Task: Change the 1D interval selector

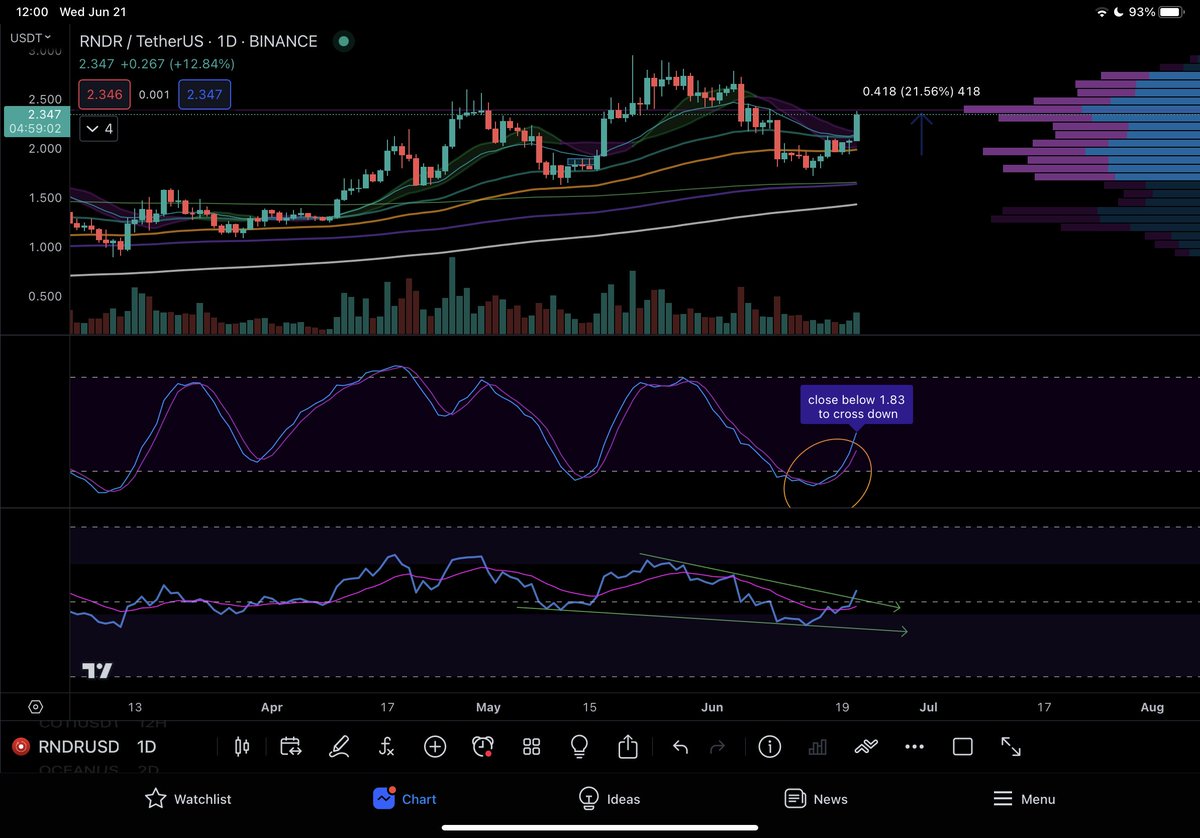Action: (x=146, y=746)
